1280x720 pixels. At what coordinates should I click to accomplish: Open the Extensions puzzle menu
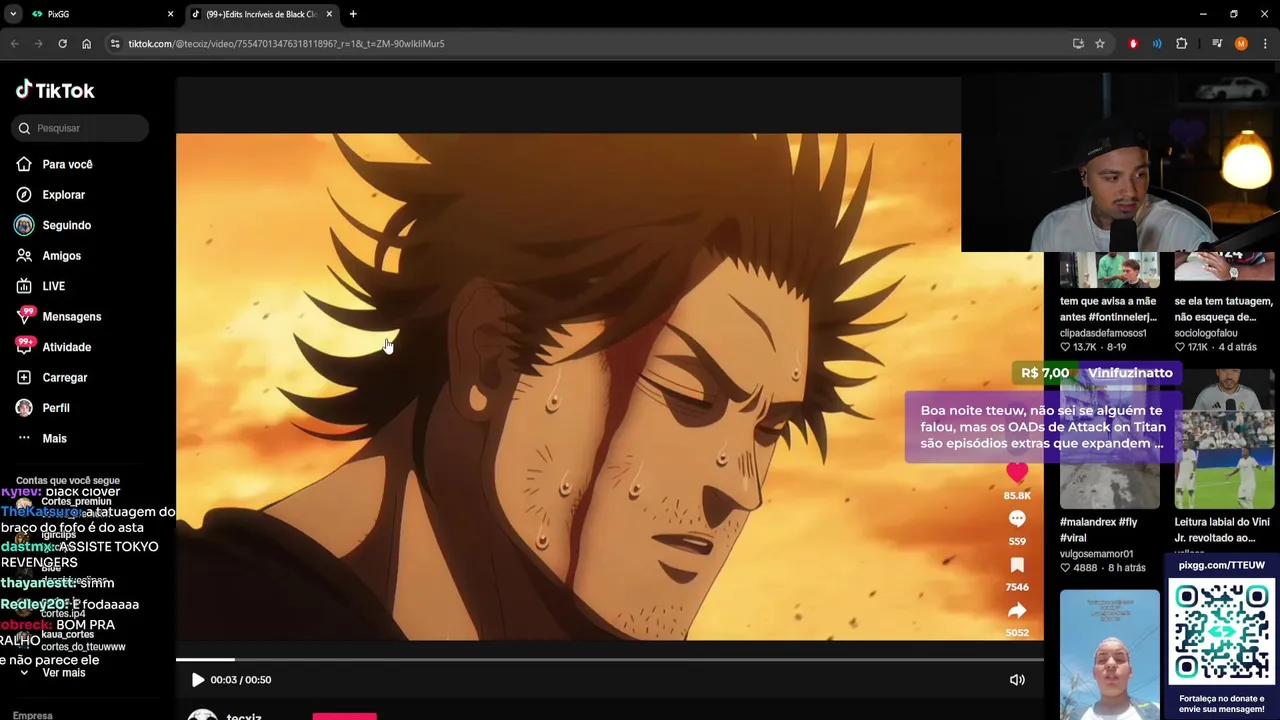tap(1181, 44)
